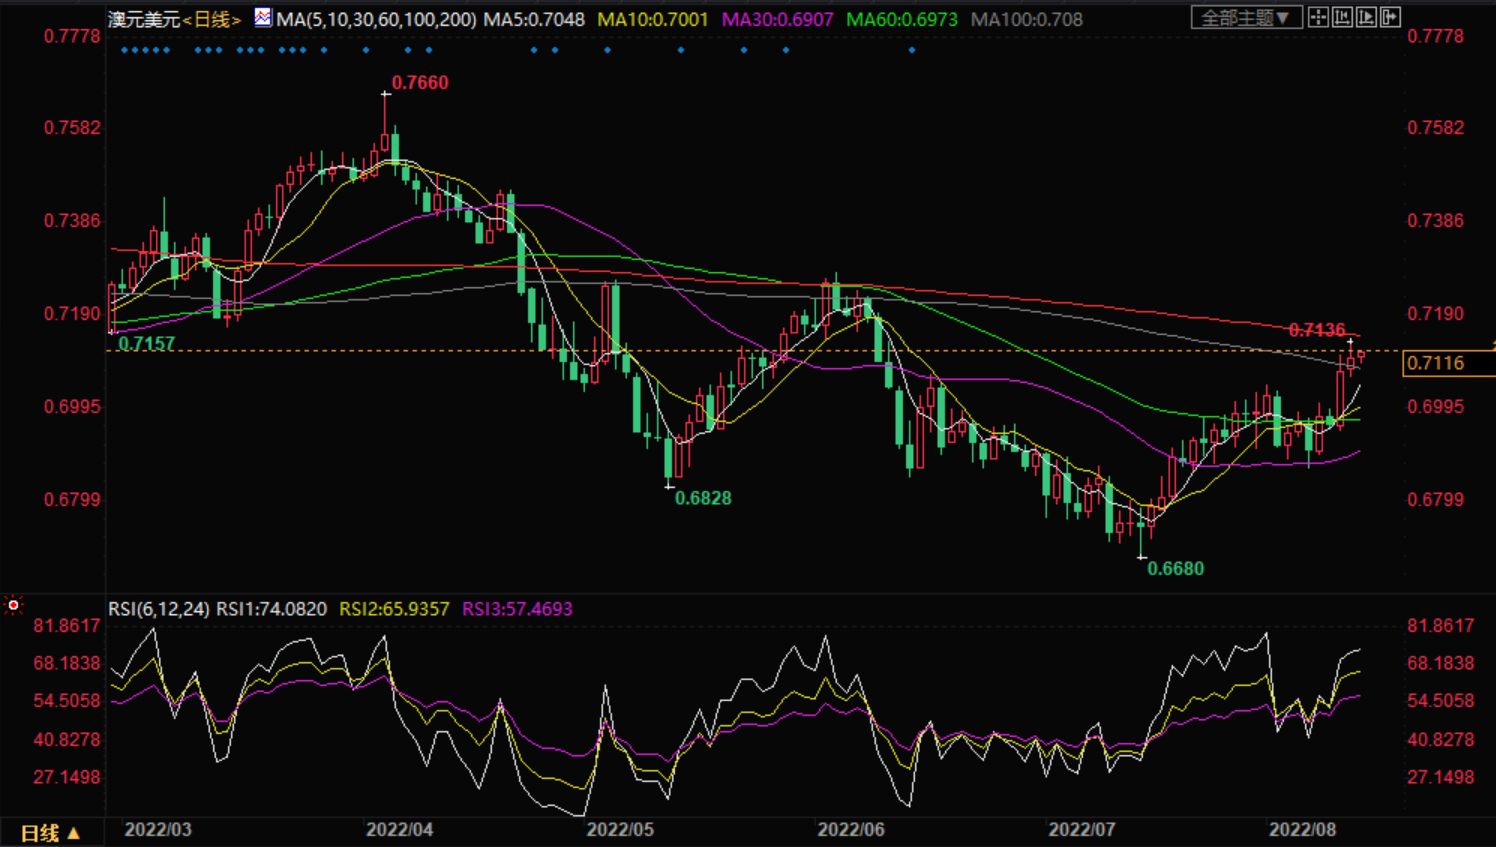1496x847 pixels.
Task: Click the 0.6680 low price marker
Action: (x=1175, y=569)
